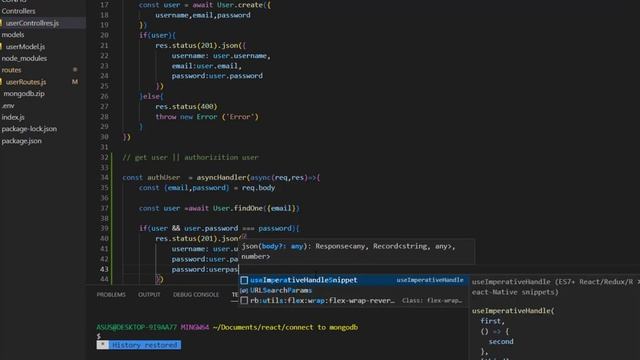This screenshot has width=640, height=360.
Task: Click the terminal path '~/Documents/react/connect to mongodb'
Action: pyautogui.click(x=285, y=327)
